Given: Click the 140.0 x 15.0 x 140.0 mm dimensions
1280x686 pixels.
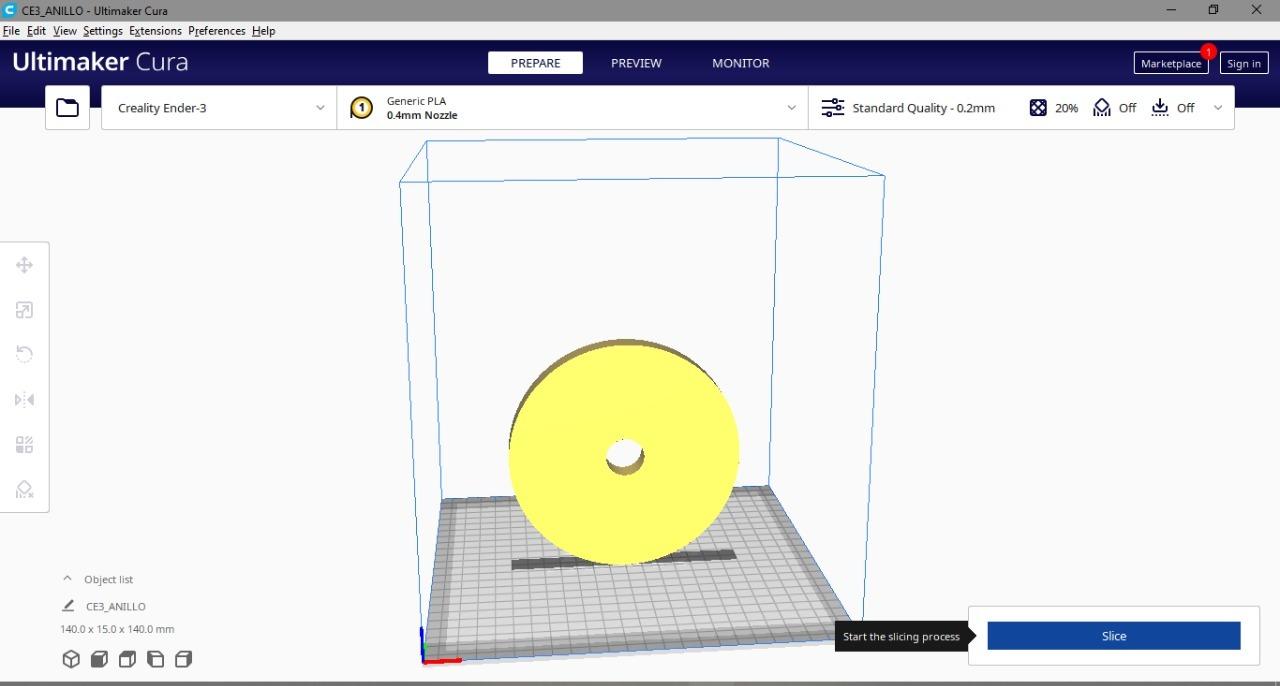Looking at the screenshot, I should 117,629.
